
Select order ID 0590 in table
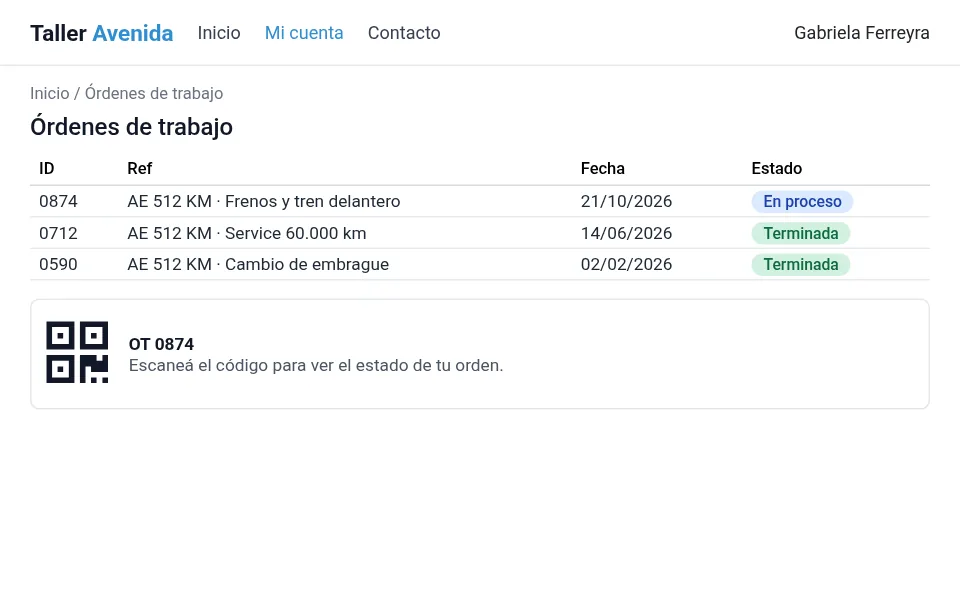click(x=58, y=264)
